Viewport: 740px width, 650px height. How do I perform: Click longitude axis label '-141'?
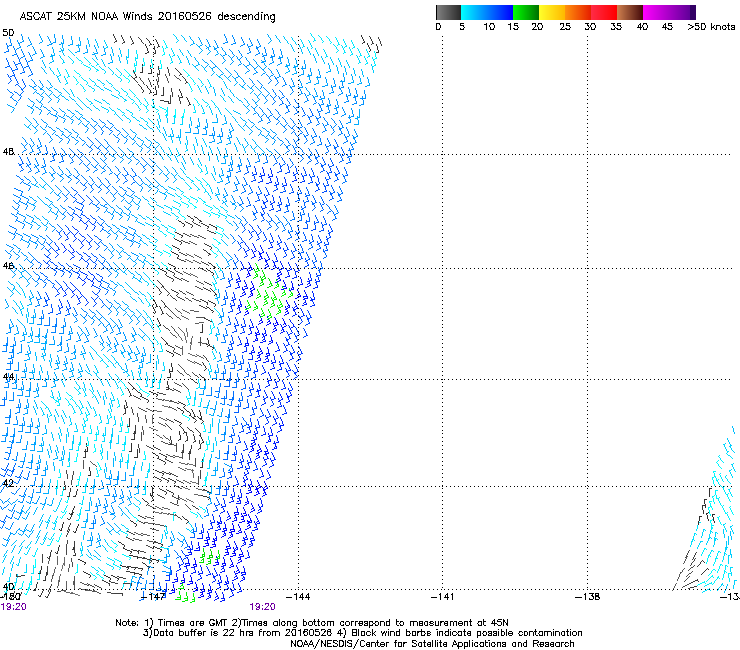point(443,597)
